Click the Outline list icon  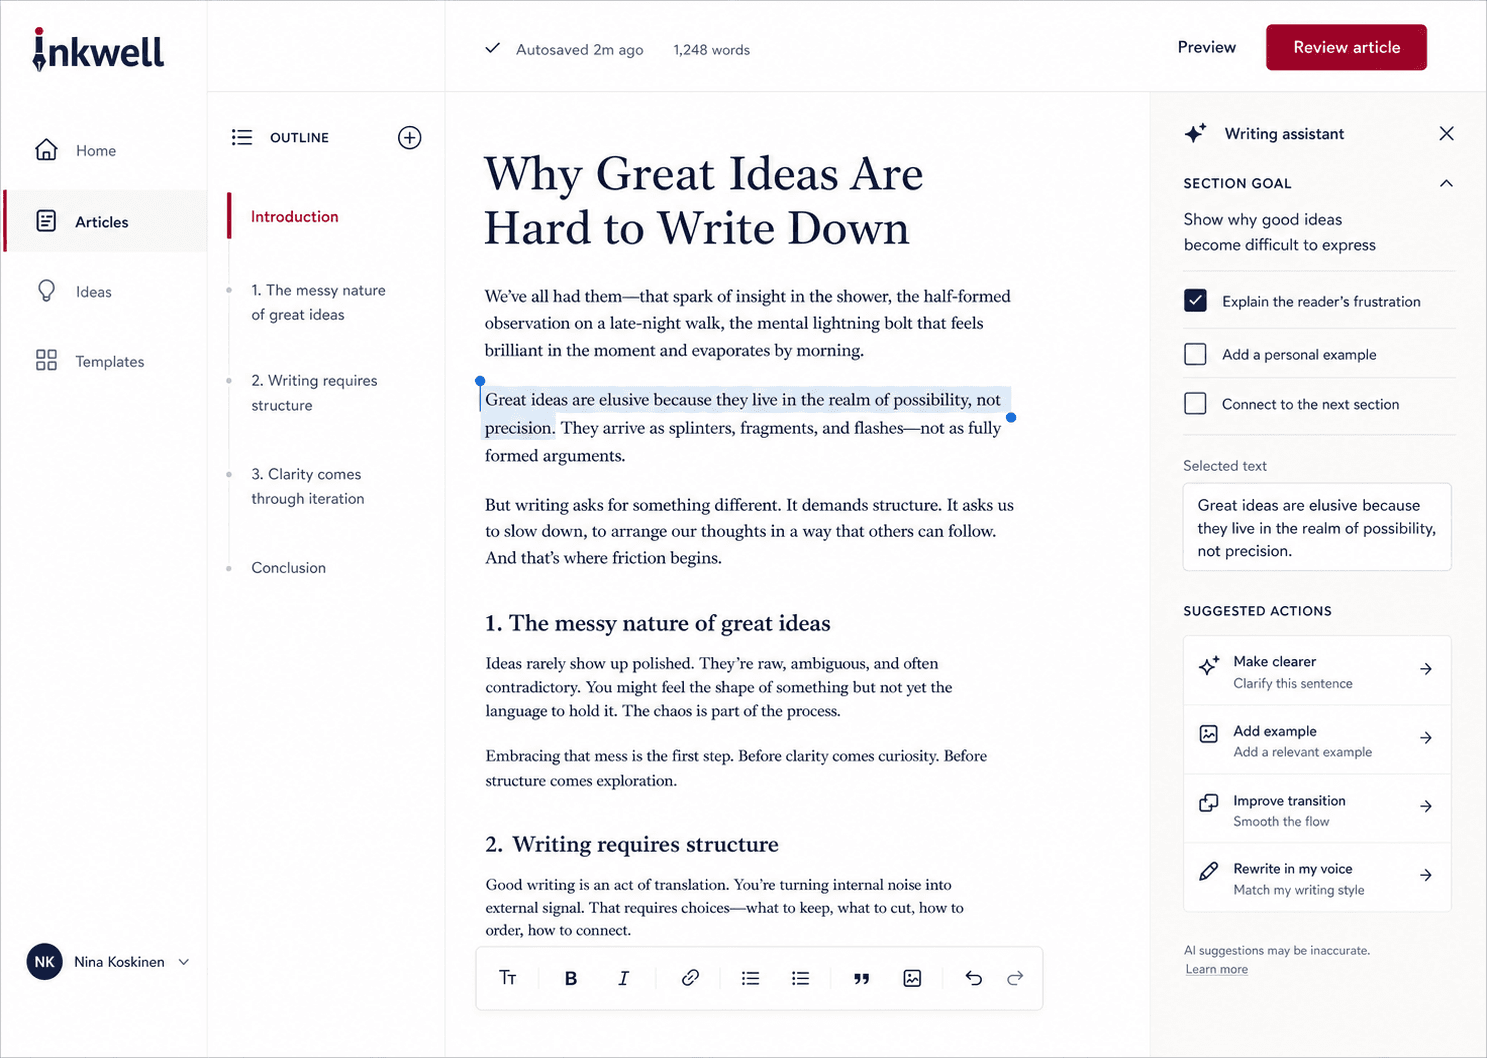click(242, 137)
